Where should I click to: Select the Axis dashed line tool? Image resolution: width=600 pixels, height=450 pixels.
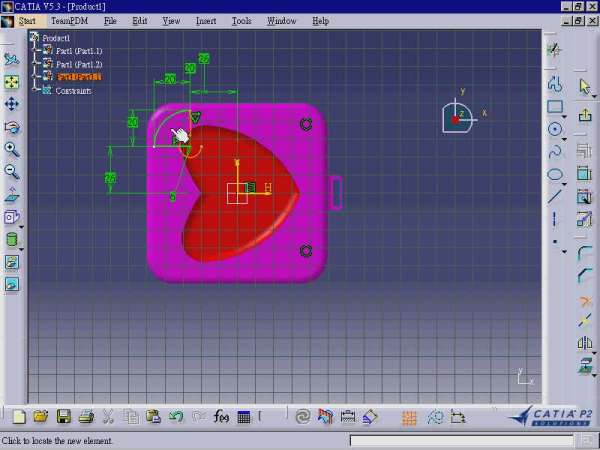(554, 219)
